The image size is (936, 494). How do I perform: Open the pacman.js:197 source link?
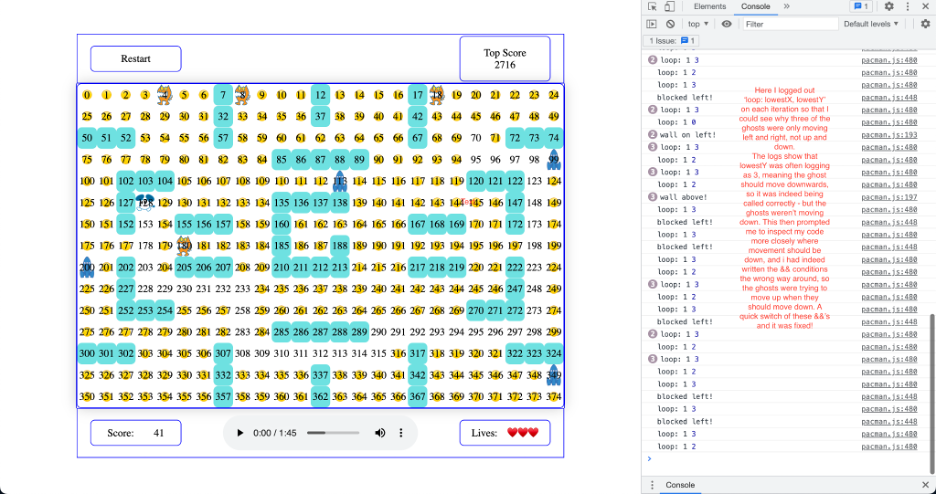(x=889, y=197)
